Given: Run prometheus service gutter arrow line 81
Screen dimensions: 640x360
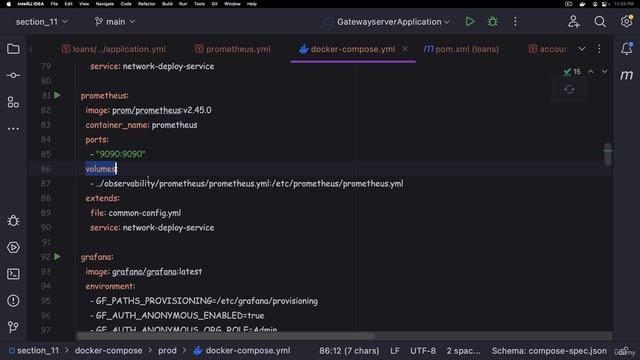Looking at the screenshot, I should (58, 95).
